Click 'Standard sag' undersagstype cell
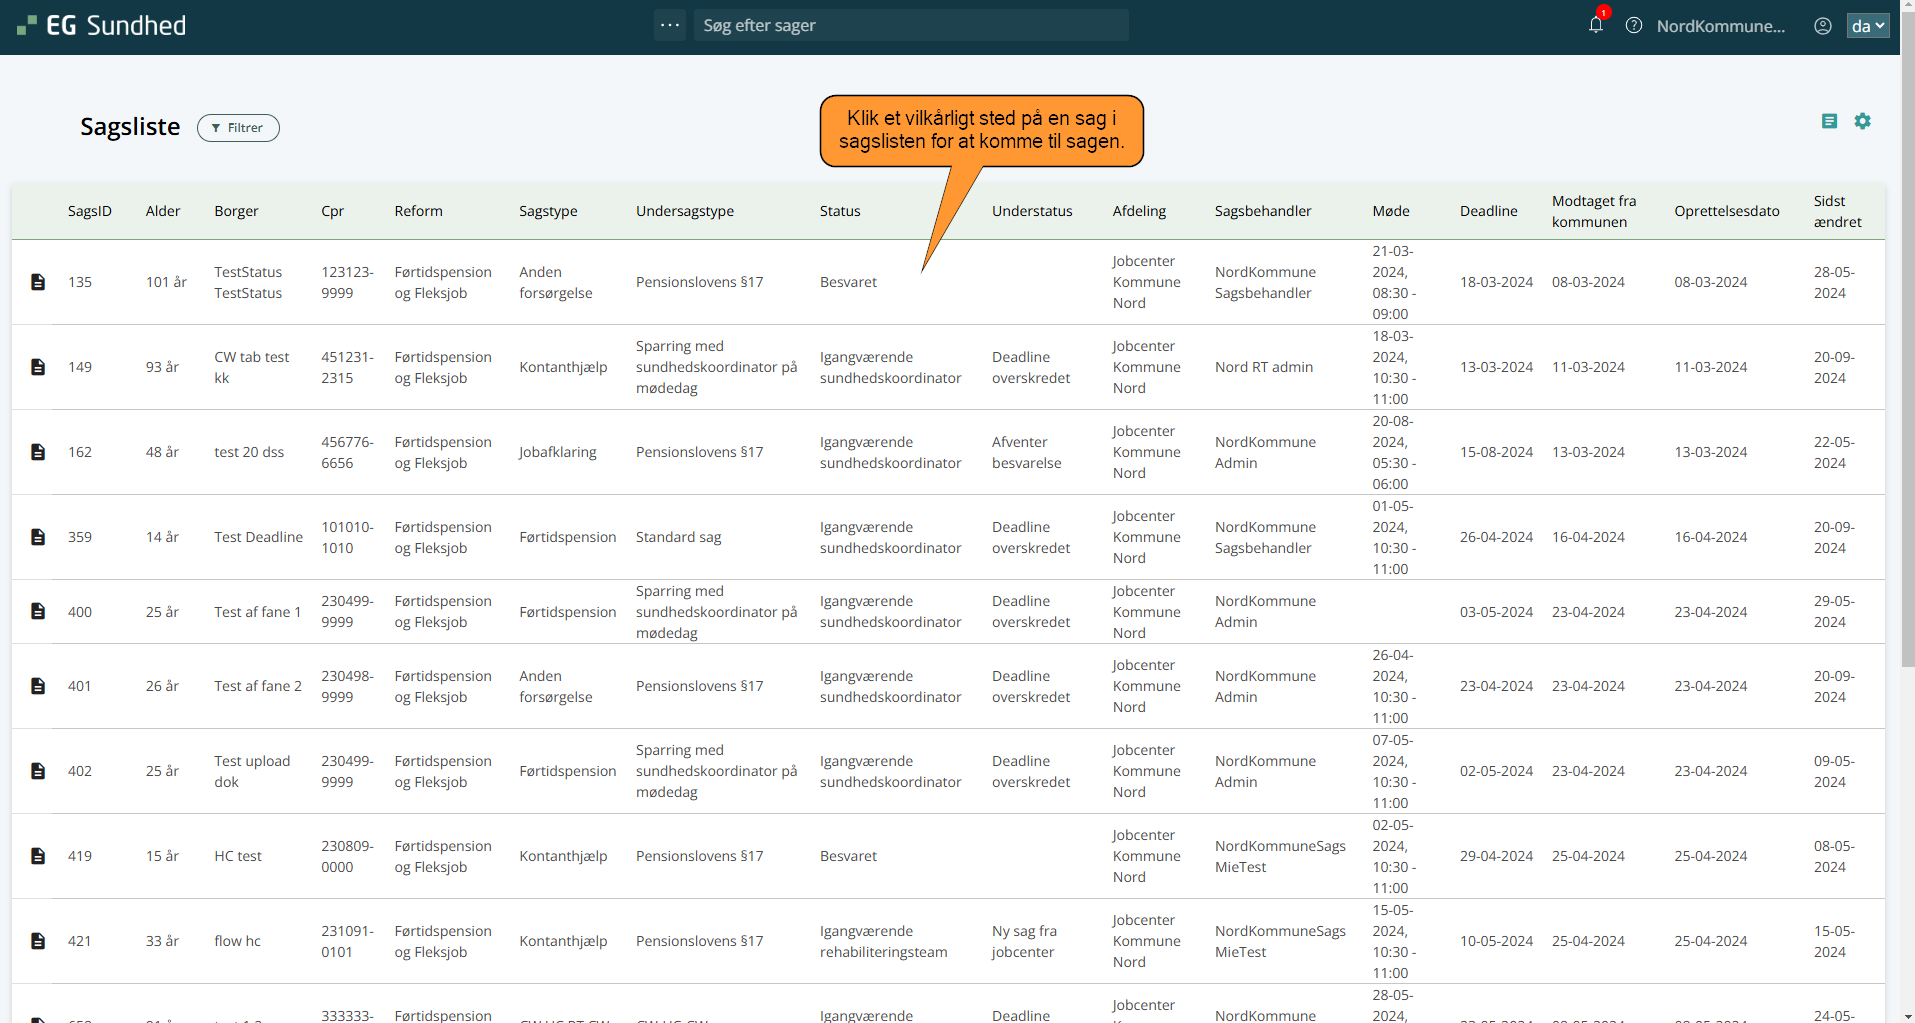Viewport: 1915px width, 1023px height. tap(678, 537)
